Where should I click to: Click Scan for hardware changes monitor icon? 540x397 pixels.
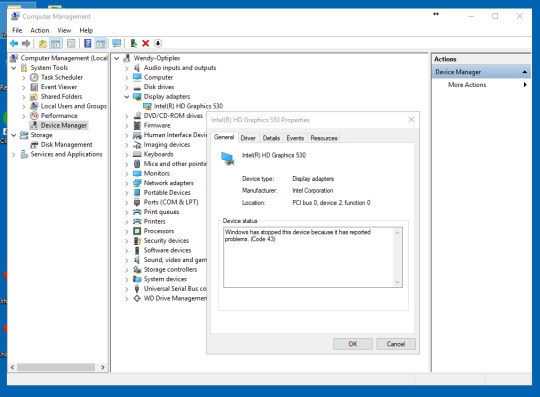(x=117, y=43)
